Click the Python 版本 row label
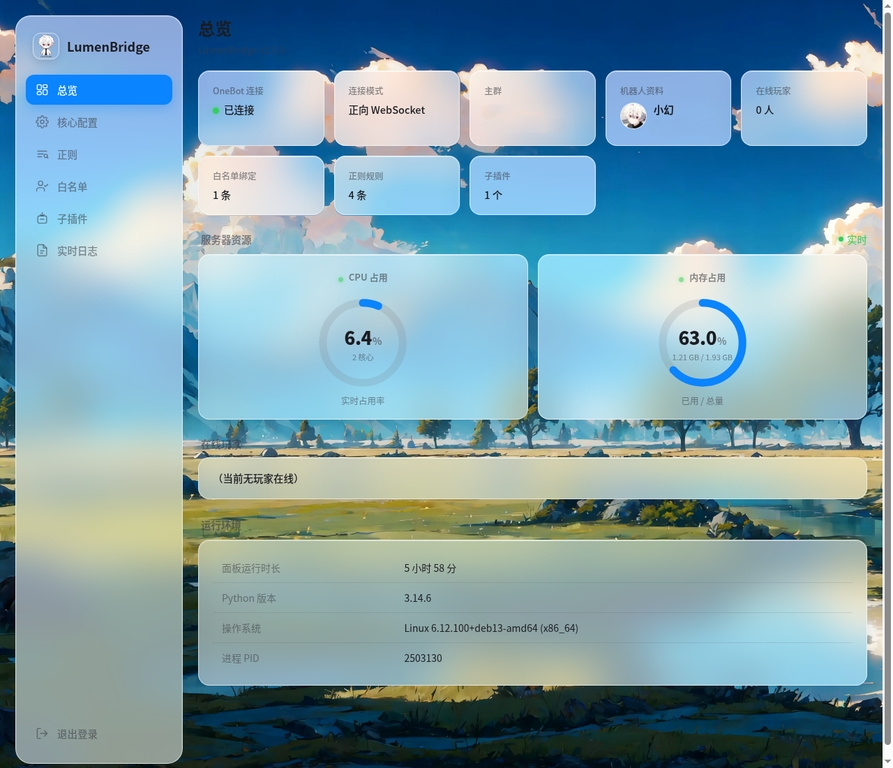Screen dimensions: 893x768 pyautogui.click(x=249, y=598)
